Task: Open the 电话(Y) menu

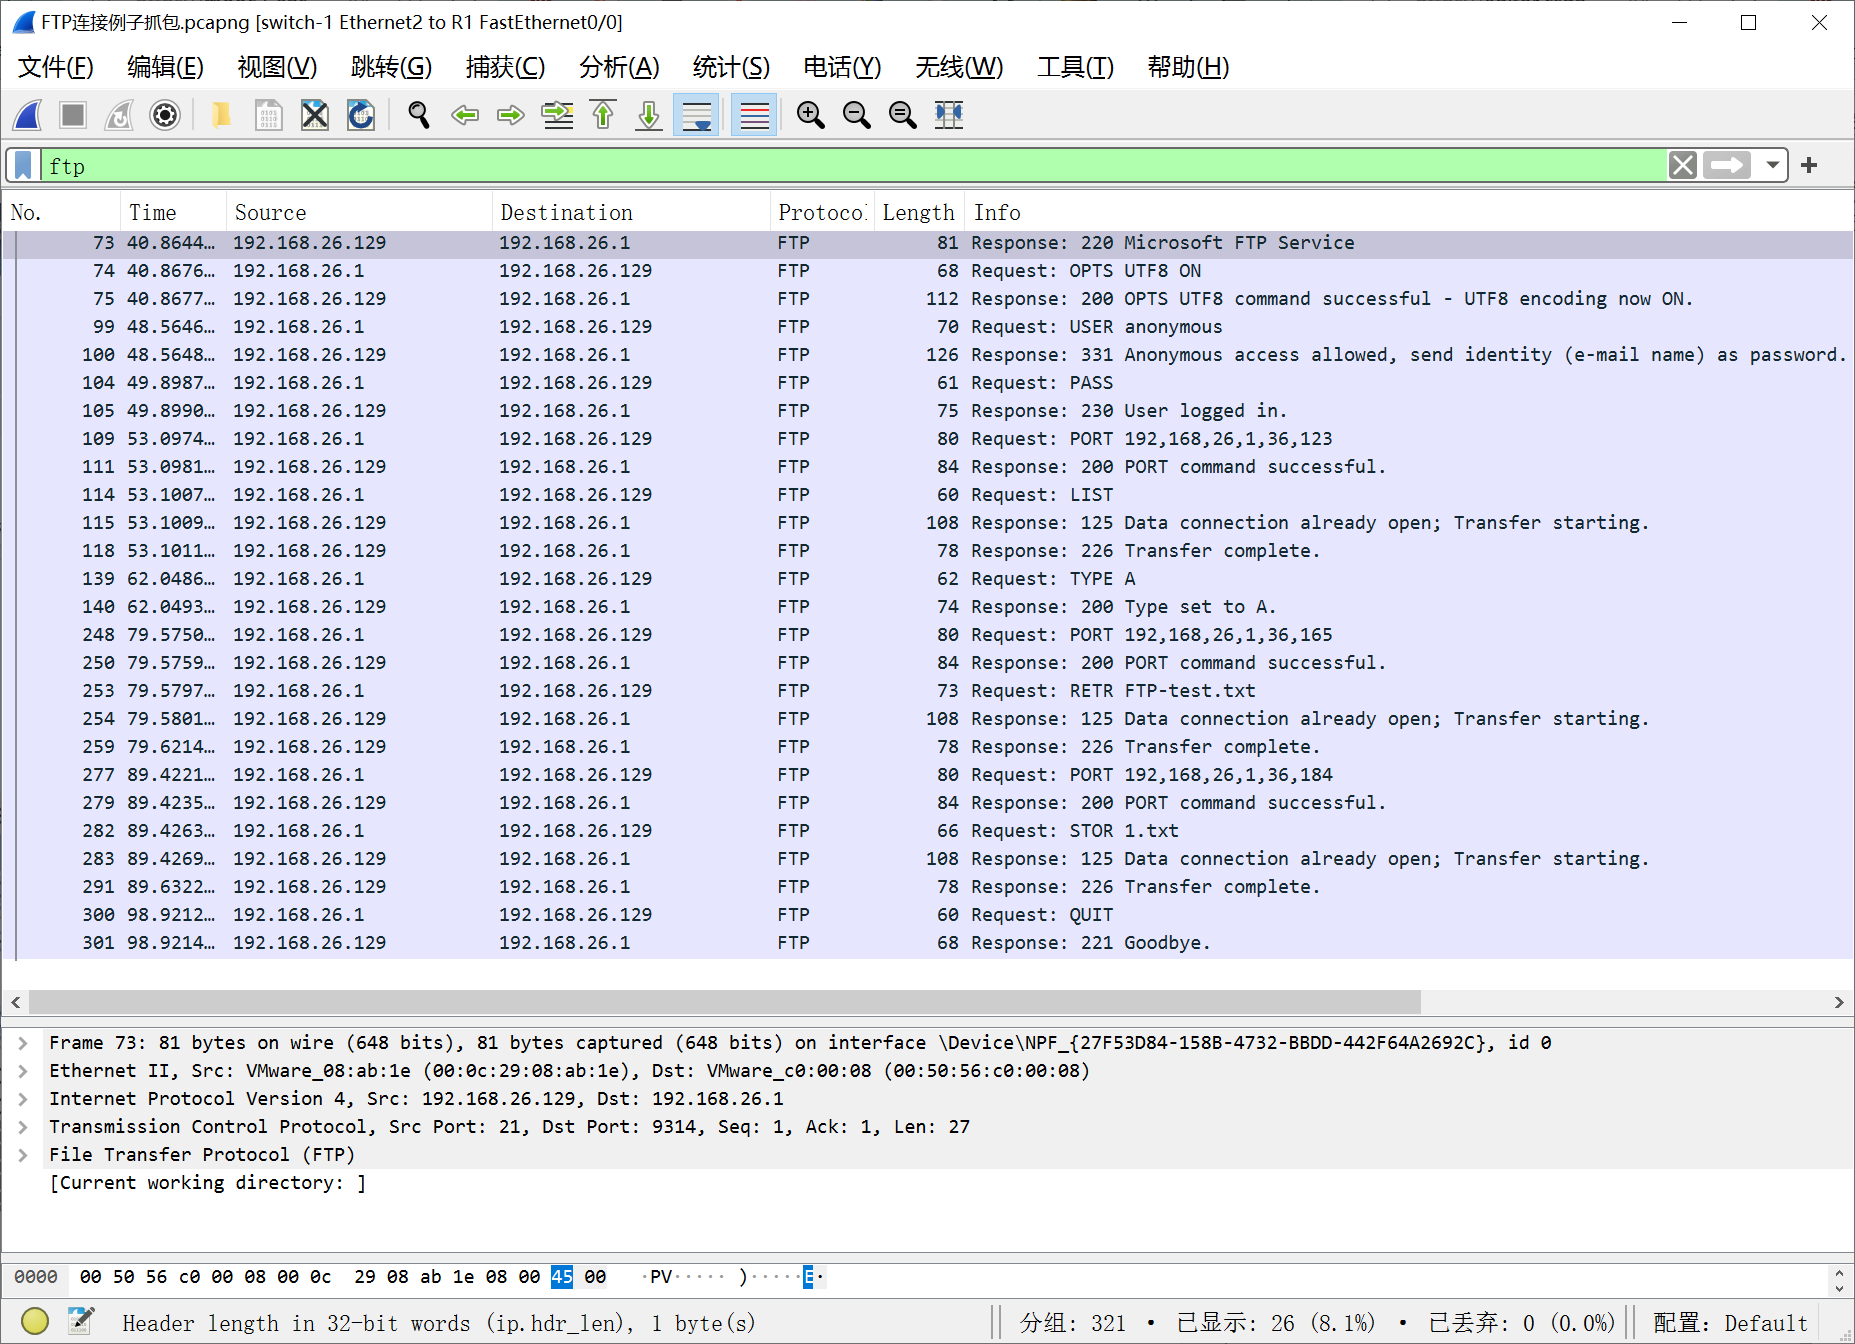Action: pos(842,67)
